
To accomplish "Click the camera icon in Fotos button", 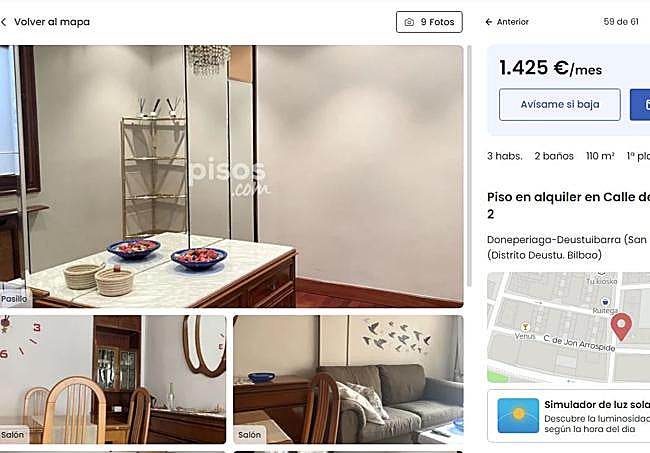I will 409,22.
